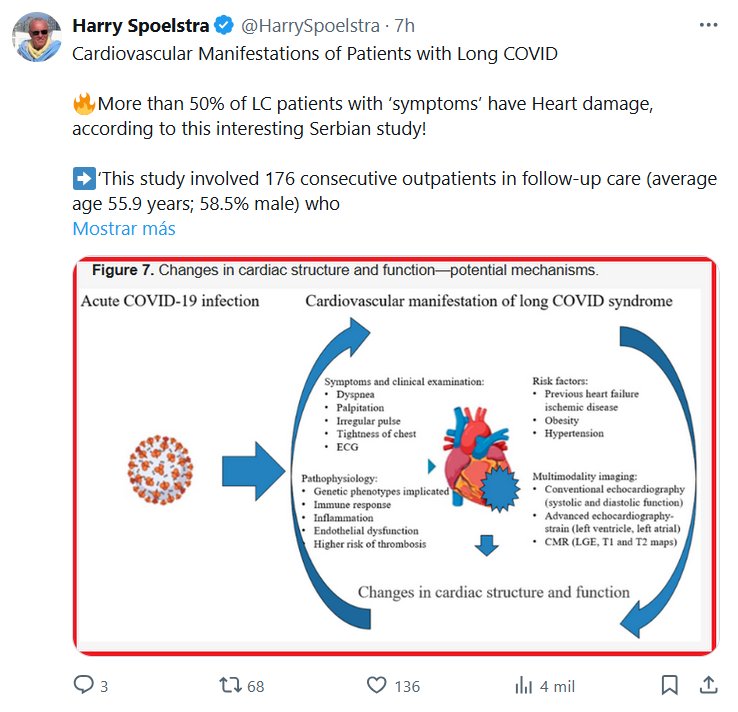This screenshot has width=738, height=712.
Task: Click the repost count 68
Action: [x=255, y=686]
